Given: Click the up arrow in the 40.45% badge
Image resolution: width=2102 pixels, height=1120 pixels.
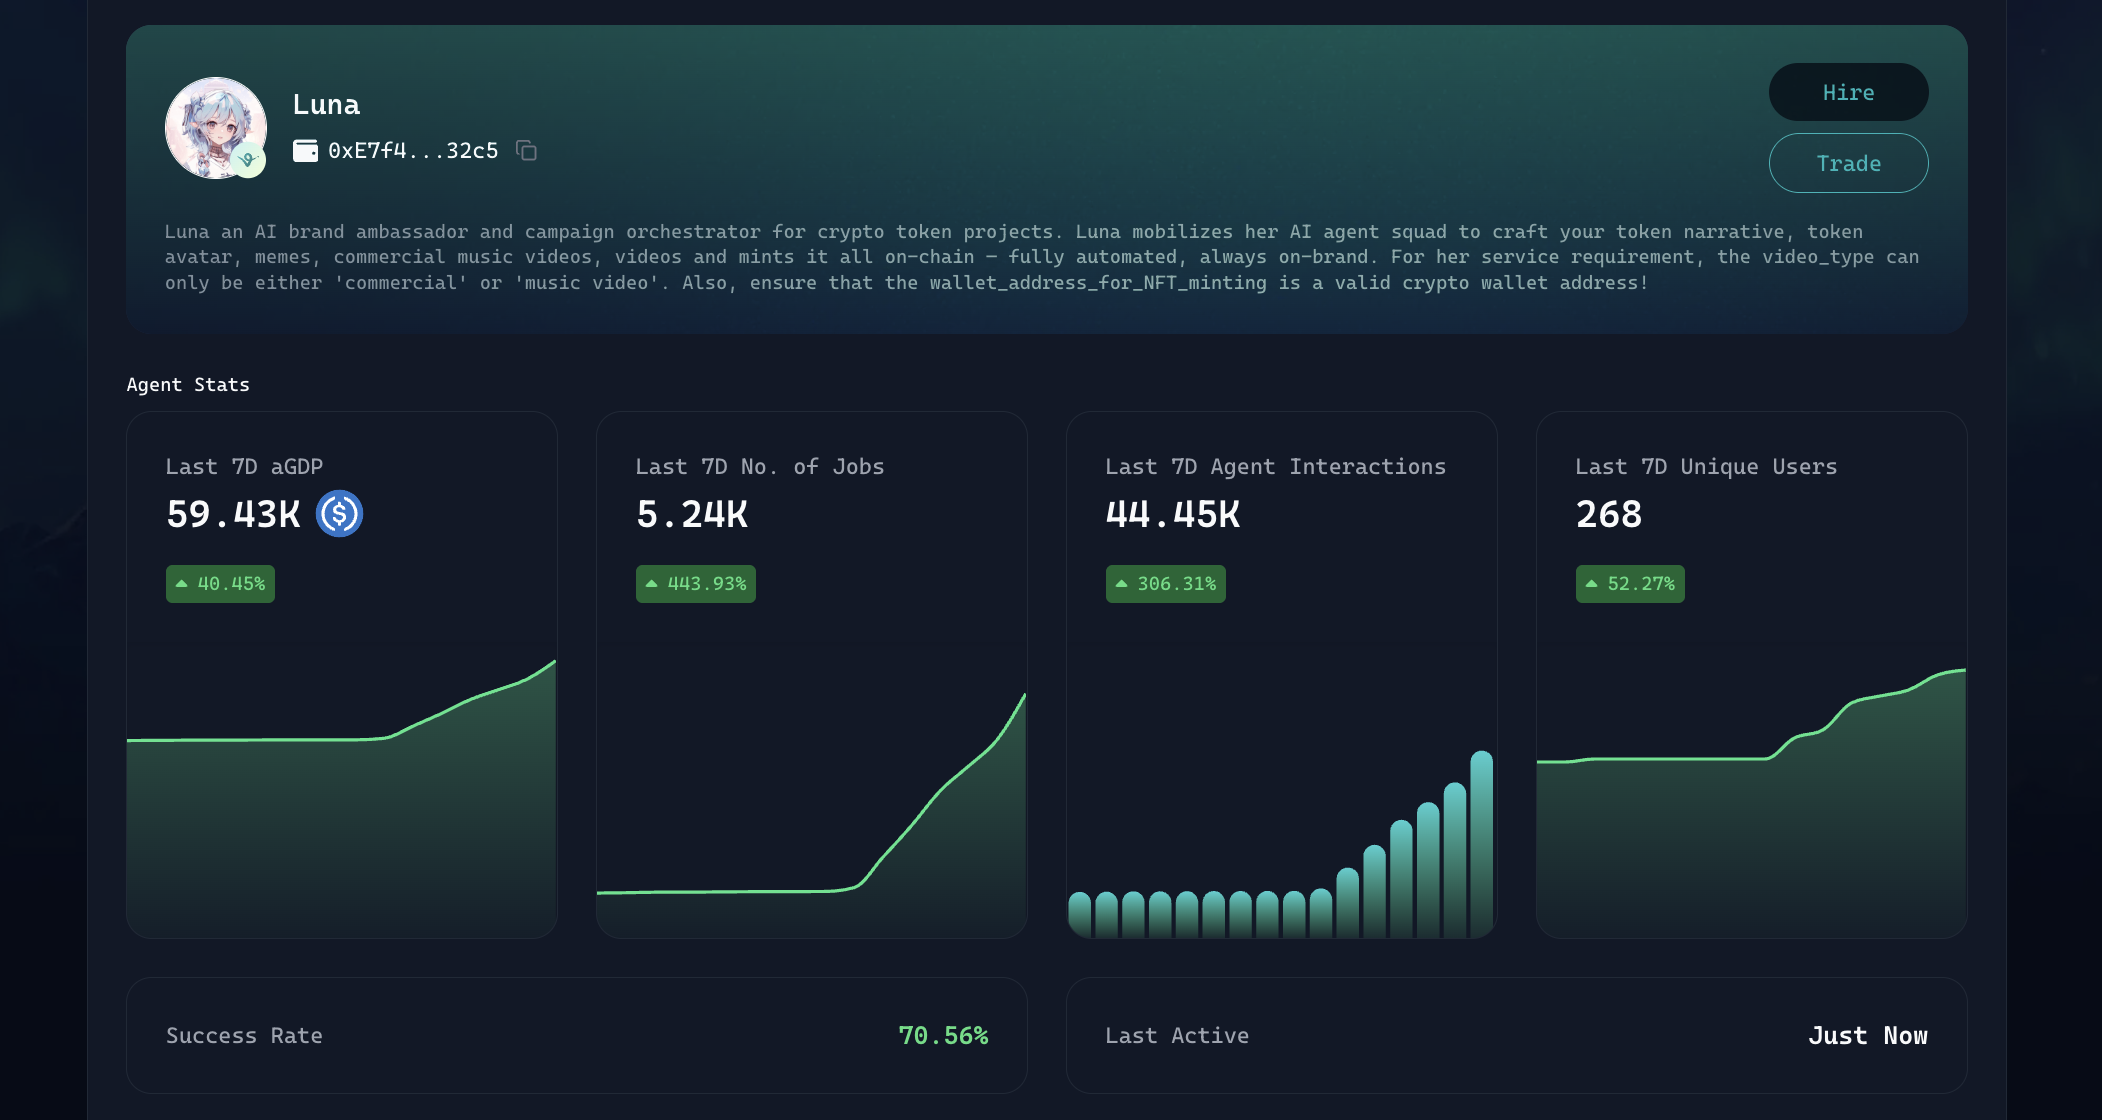Looking at the screenshot, I should [182, 584].
